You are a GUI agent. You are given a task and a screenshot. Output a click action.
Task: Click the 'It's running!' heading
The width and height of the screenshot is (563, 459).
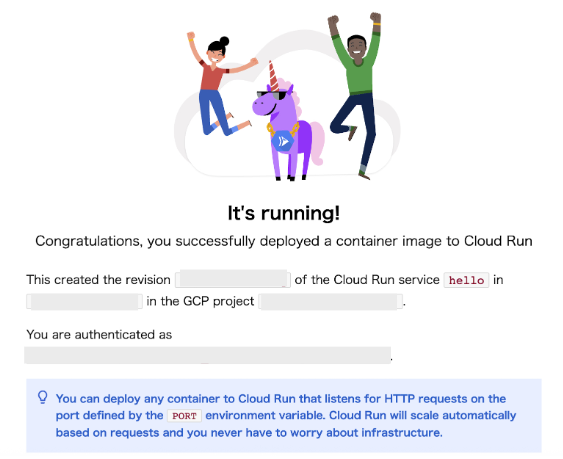284,213
